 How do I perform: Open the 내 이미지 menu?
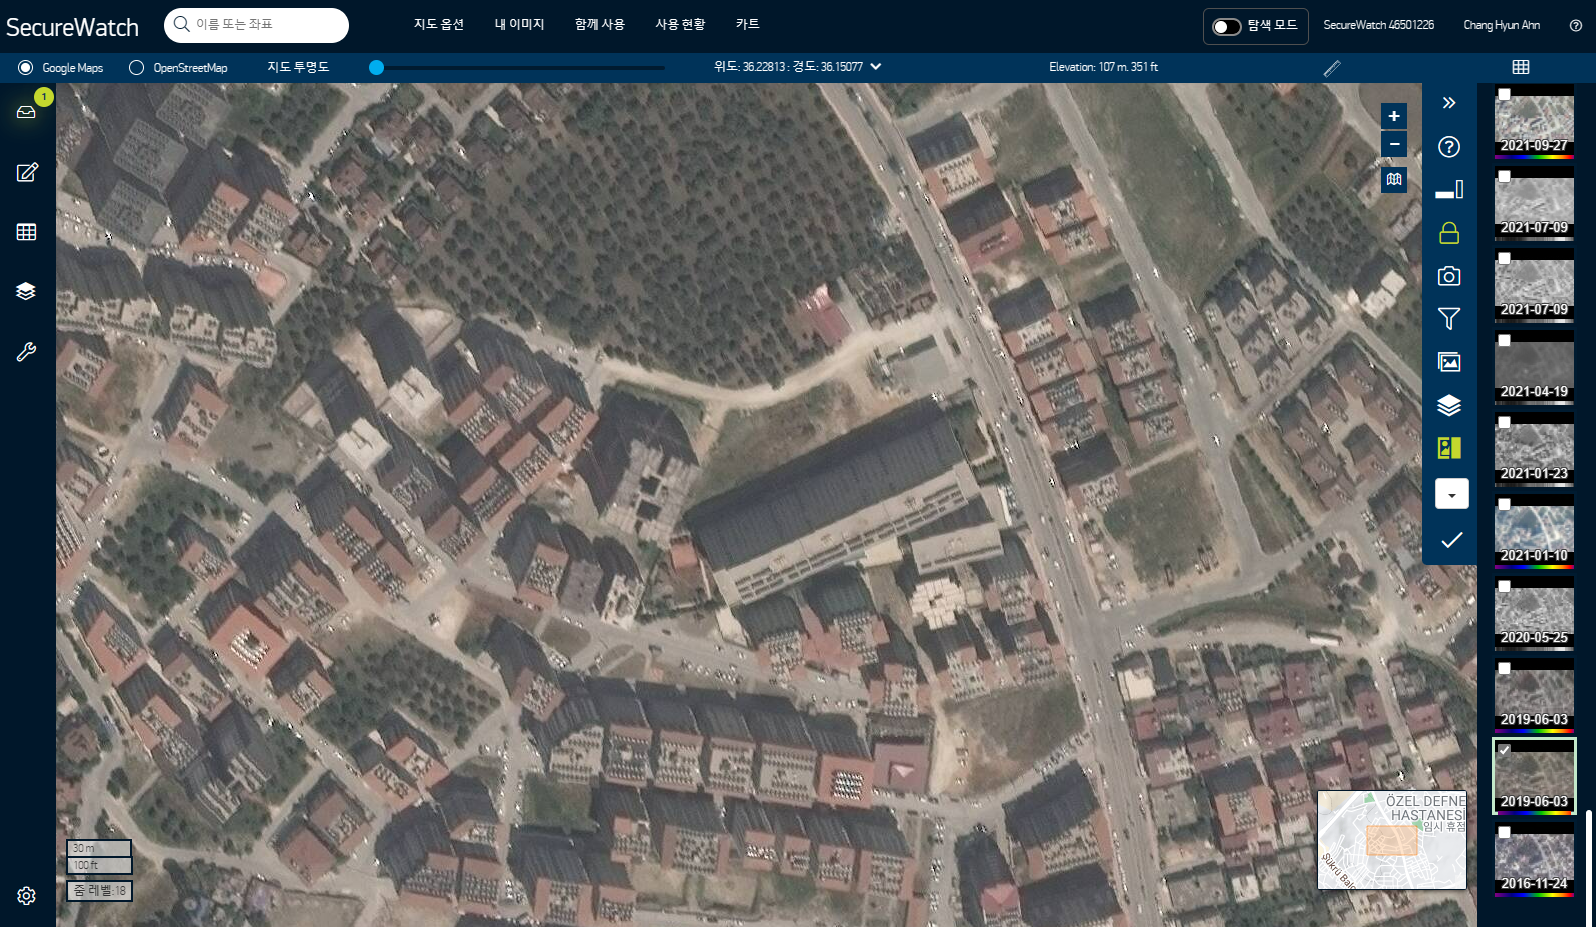[519, 24]
